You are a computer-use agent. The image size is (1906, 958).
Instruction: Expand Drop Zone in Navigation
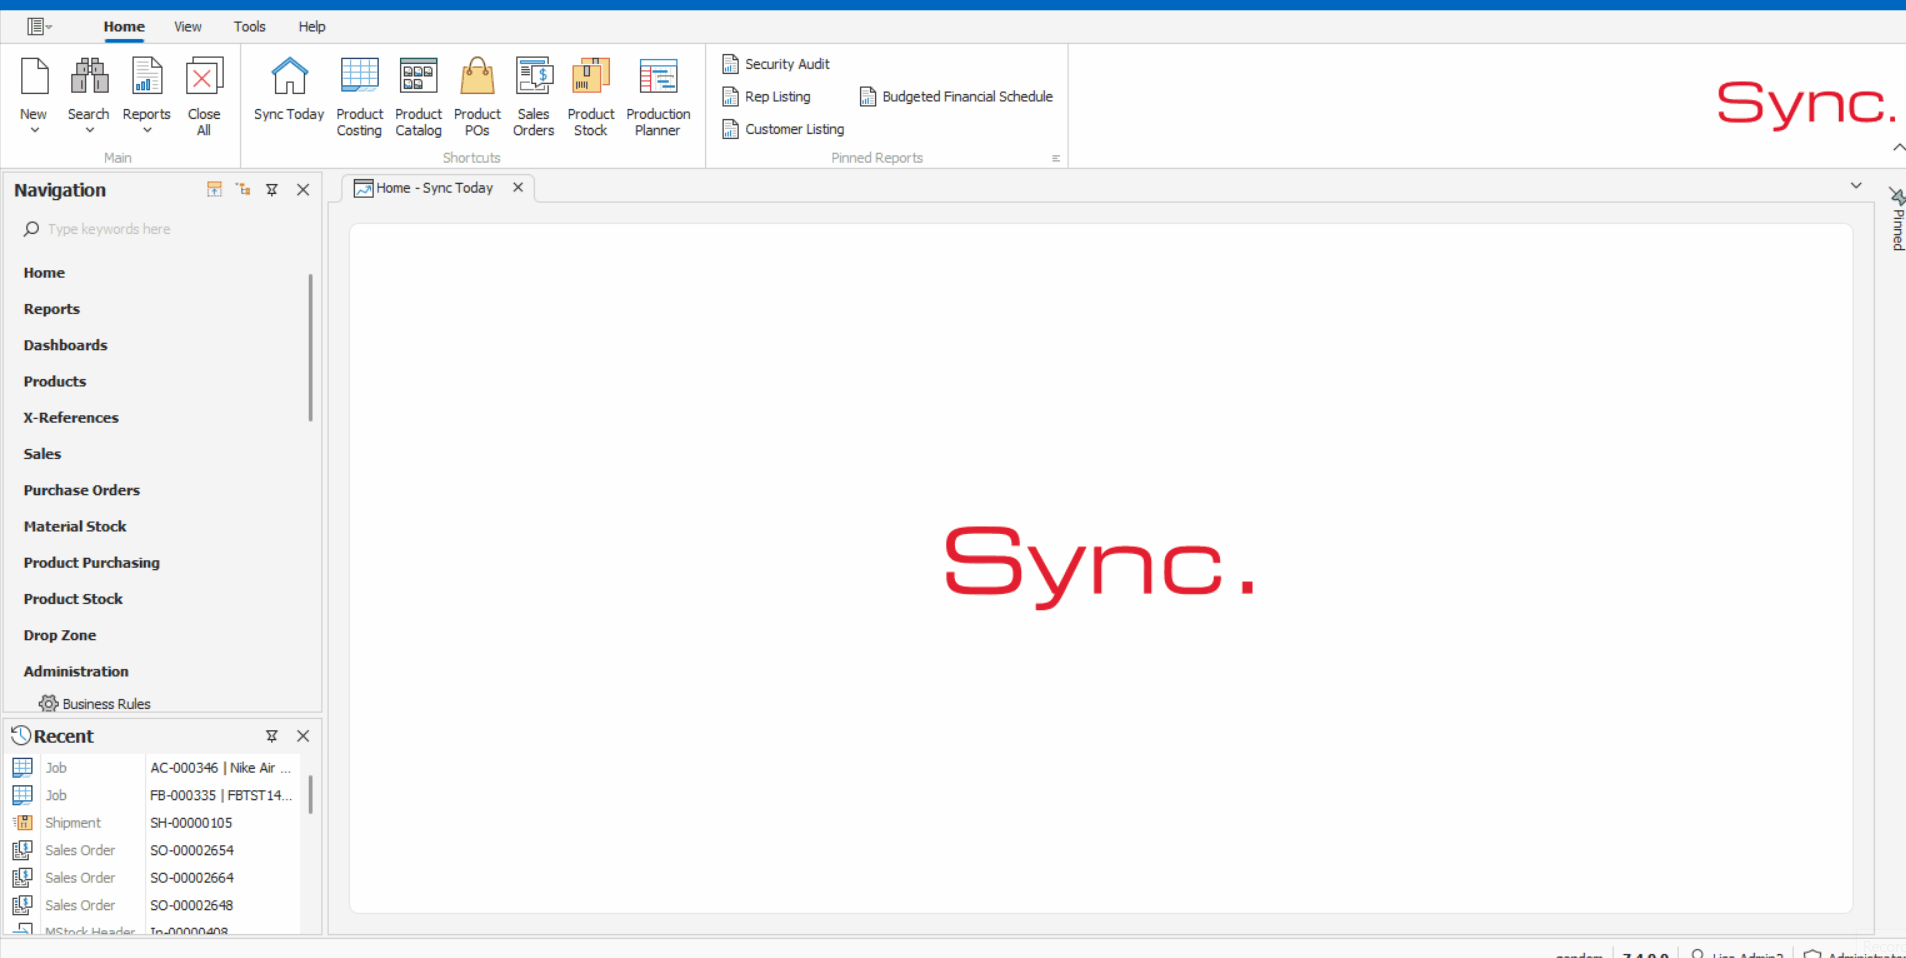coord(60,635)
